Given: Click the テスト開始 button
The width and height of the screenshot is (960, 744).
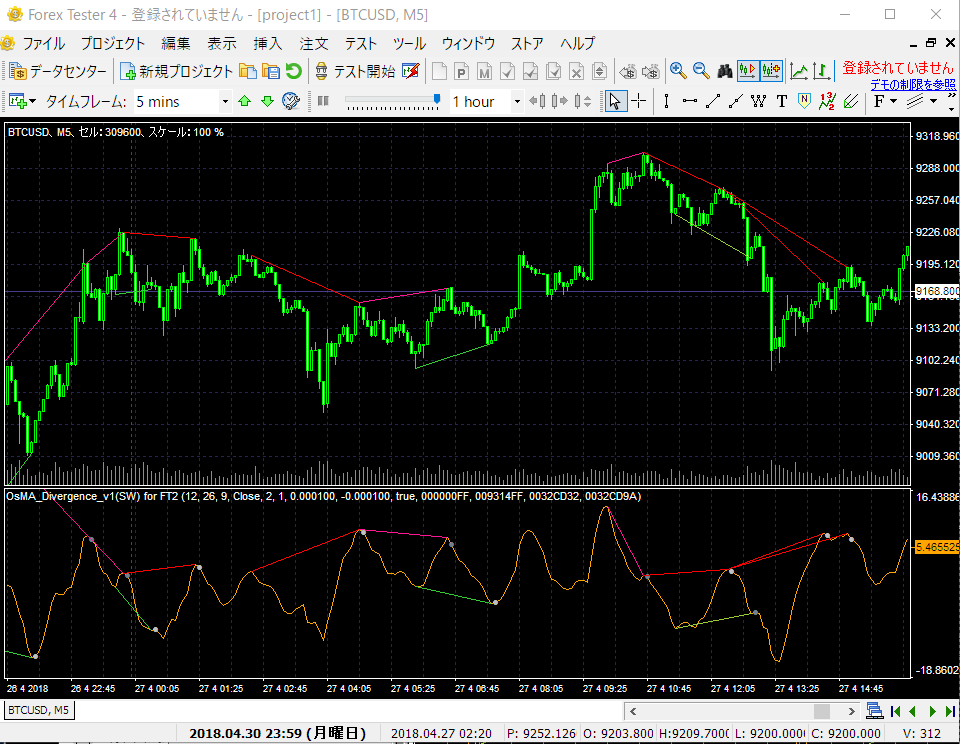Looking at the screenshot, I should [355, 71].
